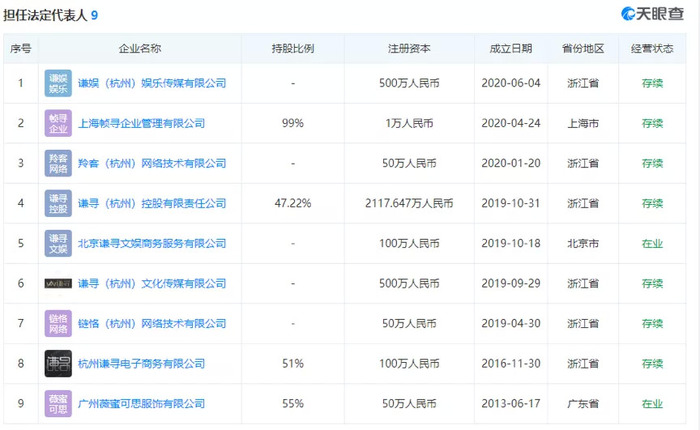This screenshot has width=700, height=430.
Task: Click the 担任法定代表人 section title
Action: point(45,15)
